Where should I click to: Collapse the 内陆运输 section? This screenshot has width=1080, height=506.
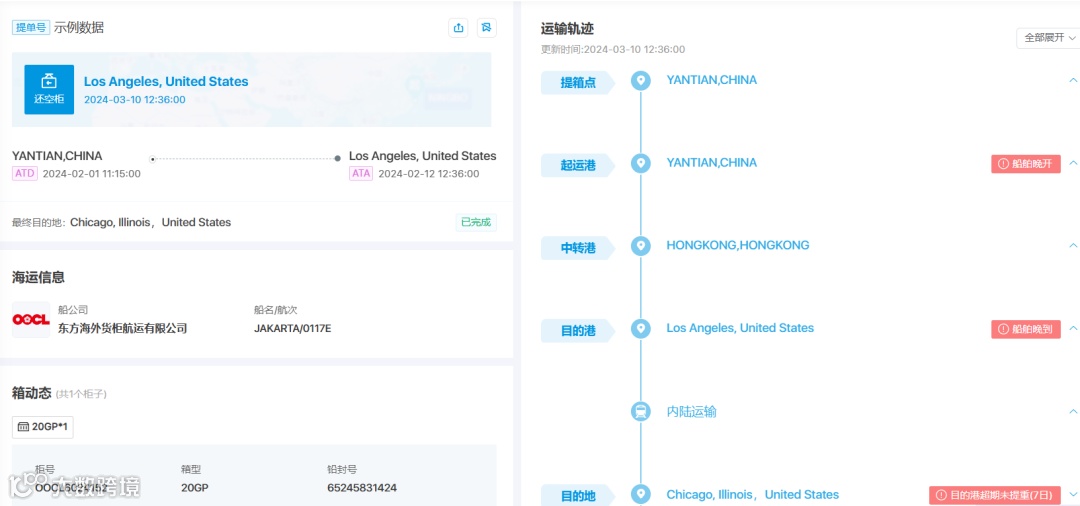point(1072,411)
